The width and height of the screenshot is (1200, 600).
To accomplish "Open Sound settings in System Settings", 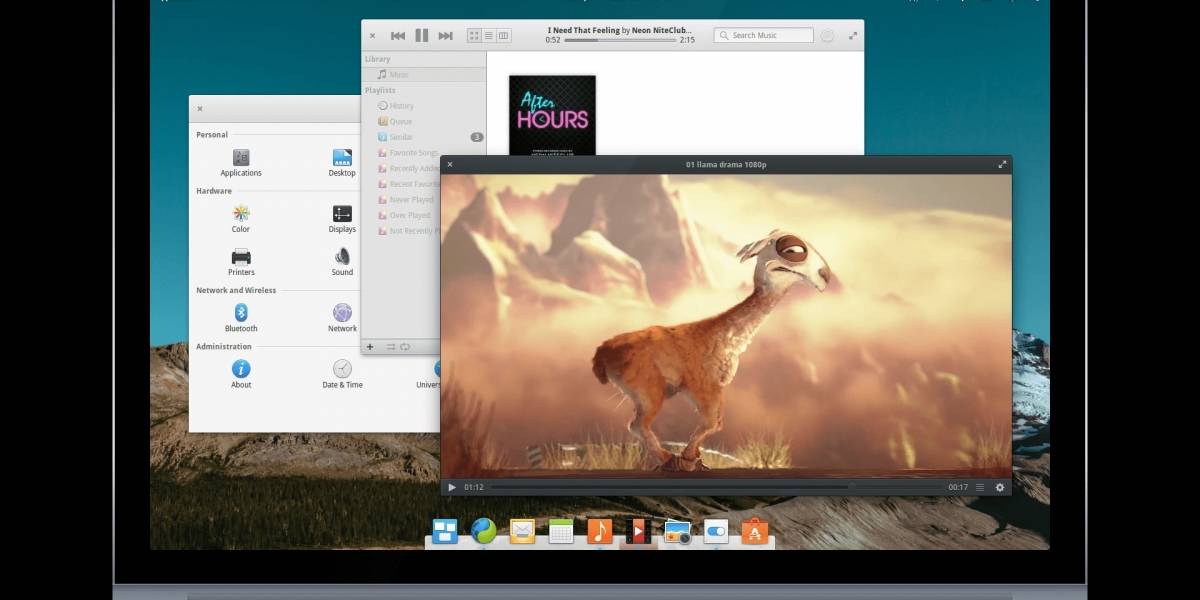I will click(x=342, y=262).
